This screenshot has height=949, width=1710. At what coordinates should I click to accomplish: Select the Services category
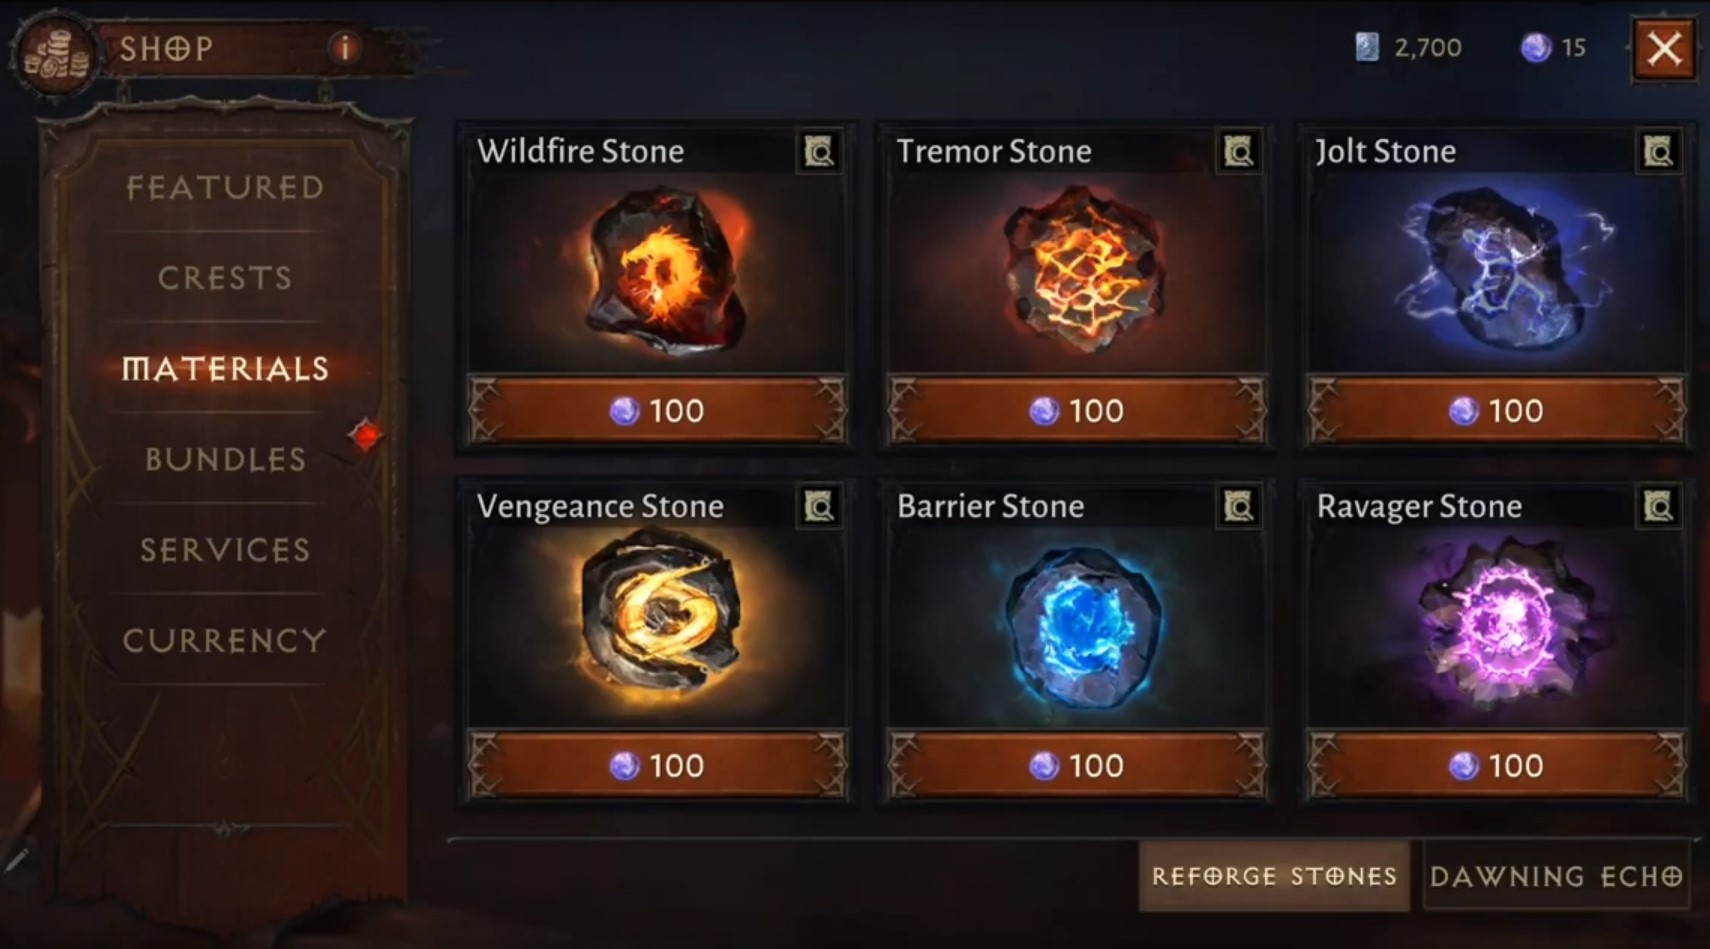[x=225, y=549]
